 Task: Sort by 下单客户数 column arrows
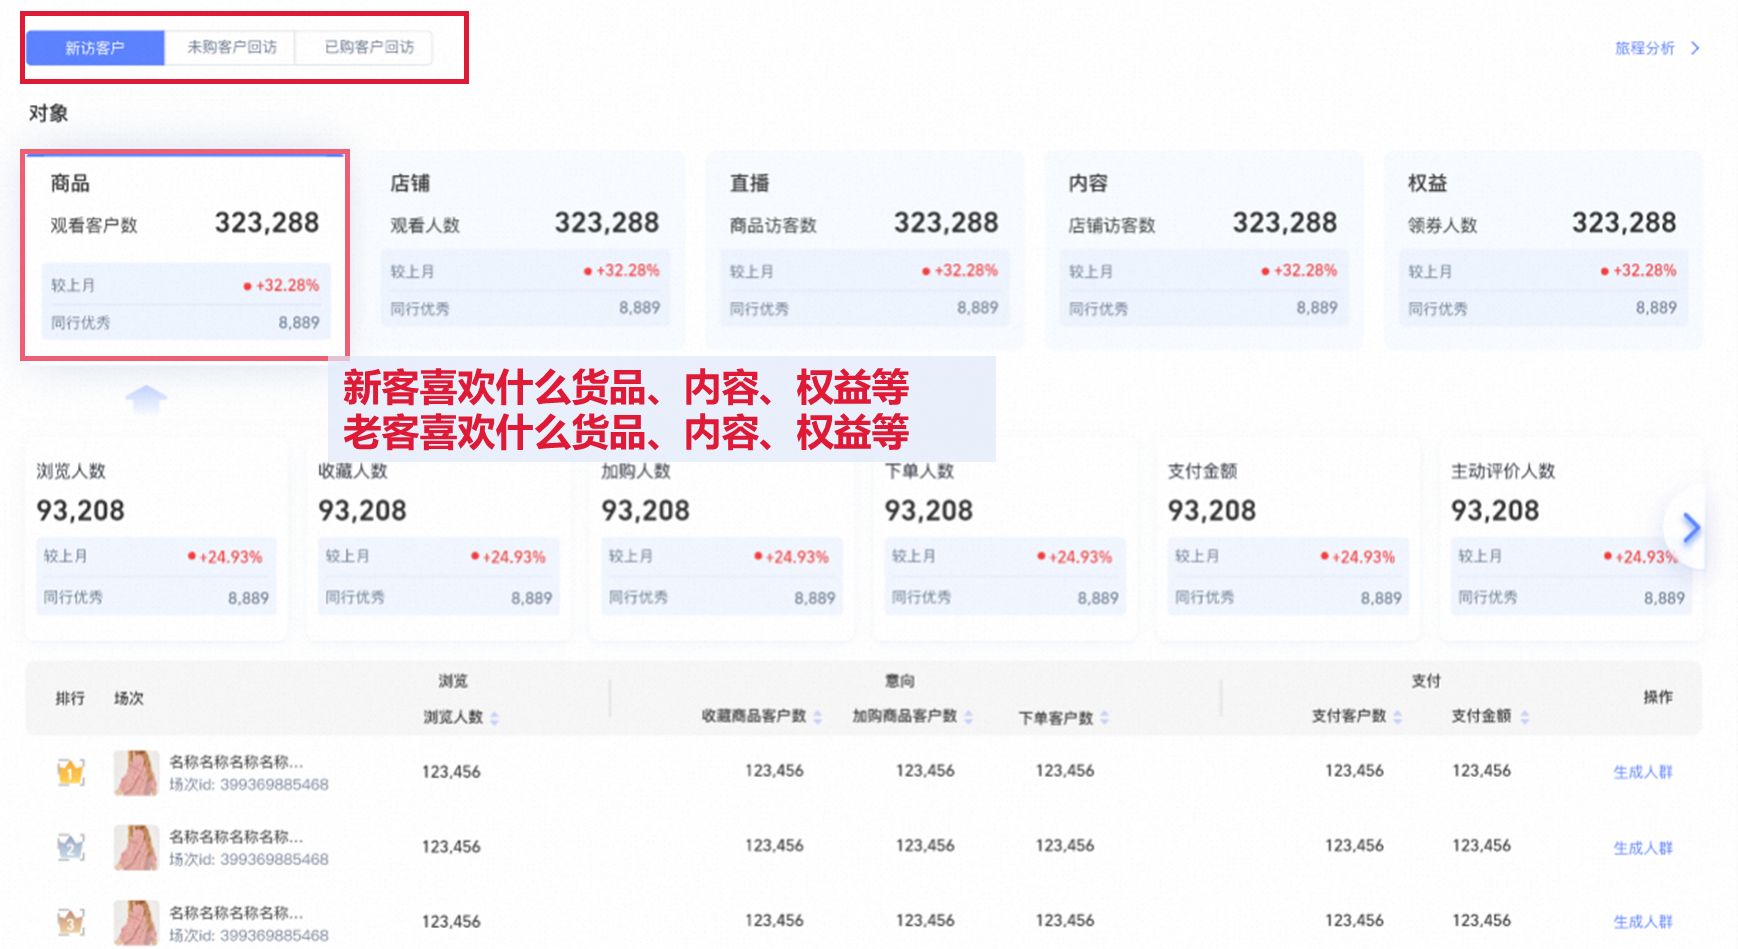(1104, 718)
